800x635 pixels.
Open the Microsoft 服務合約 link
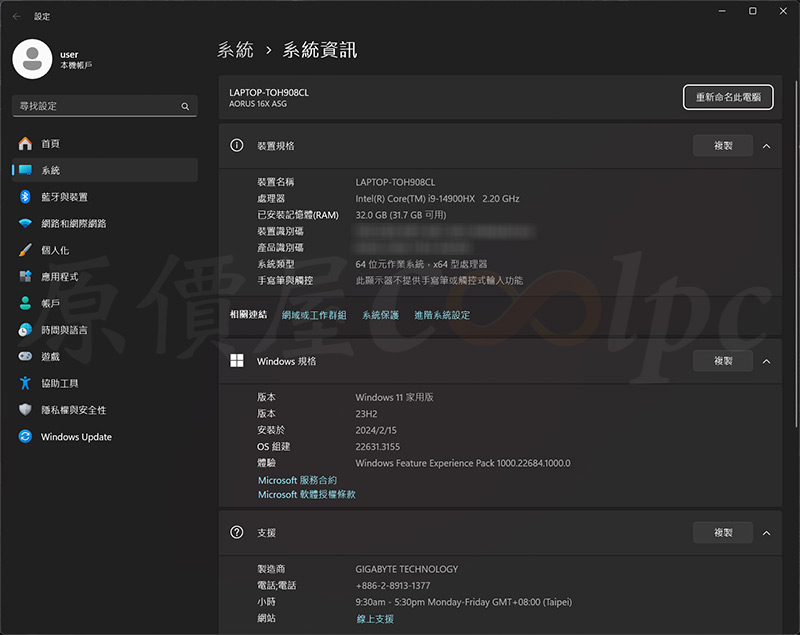[x=297, y=480]
